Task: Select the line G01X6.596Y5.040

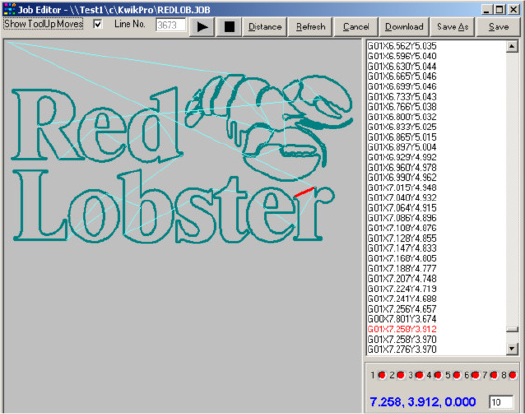Action: pos(402,56)
